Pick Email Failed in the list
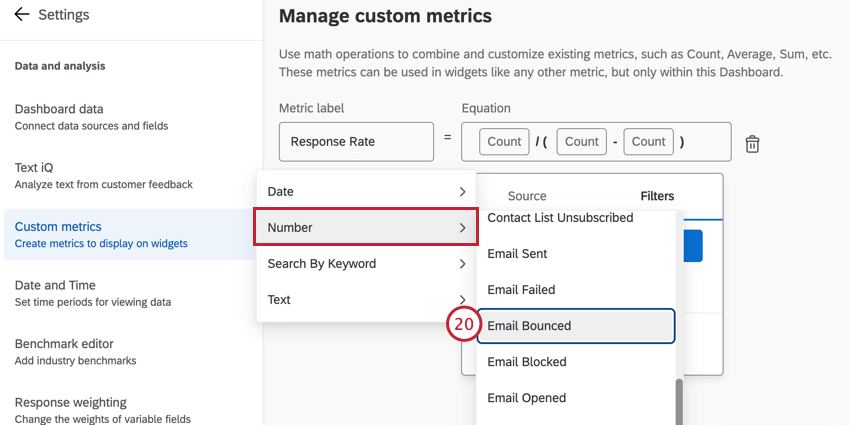This screenshot has width=850, height=425. pyautogui.click(x=575, y=290)
